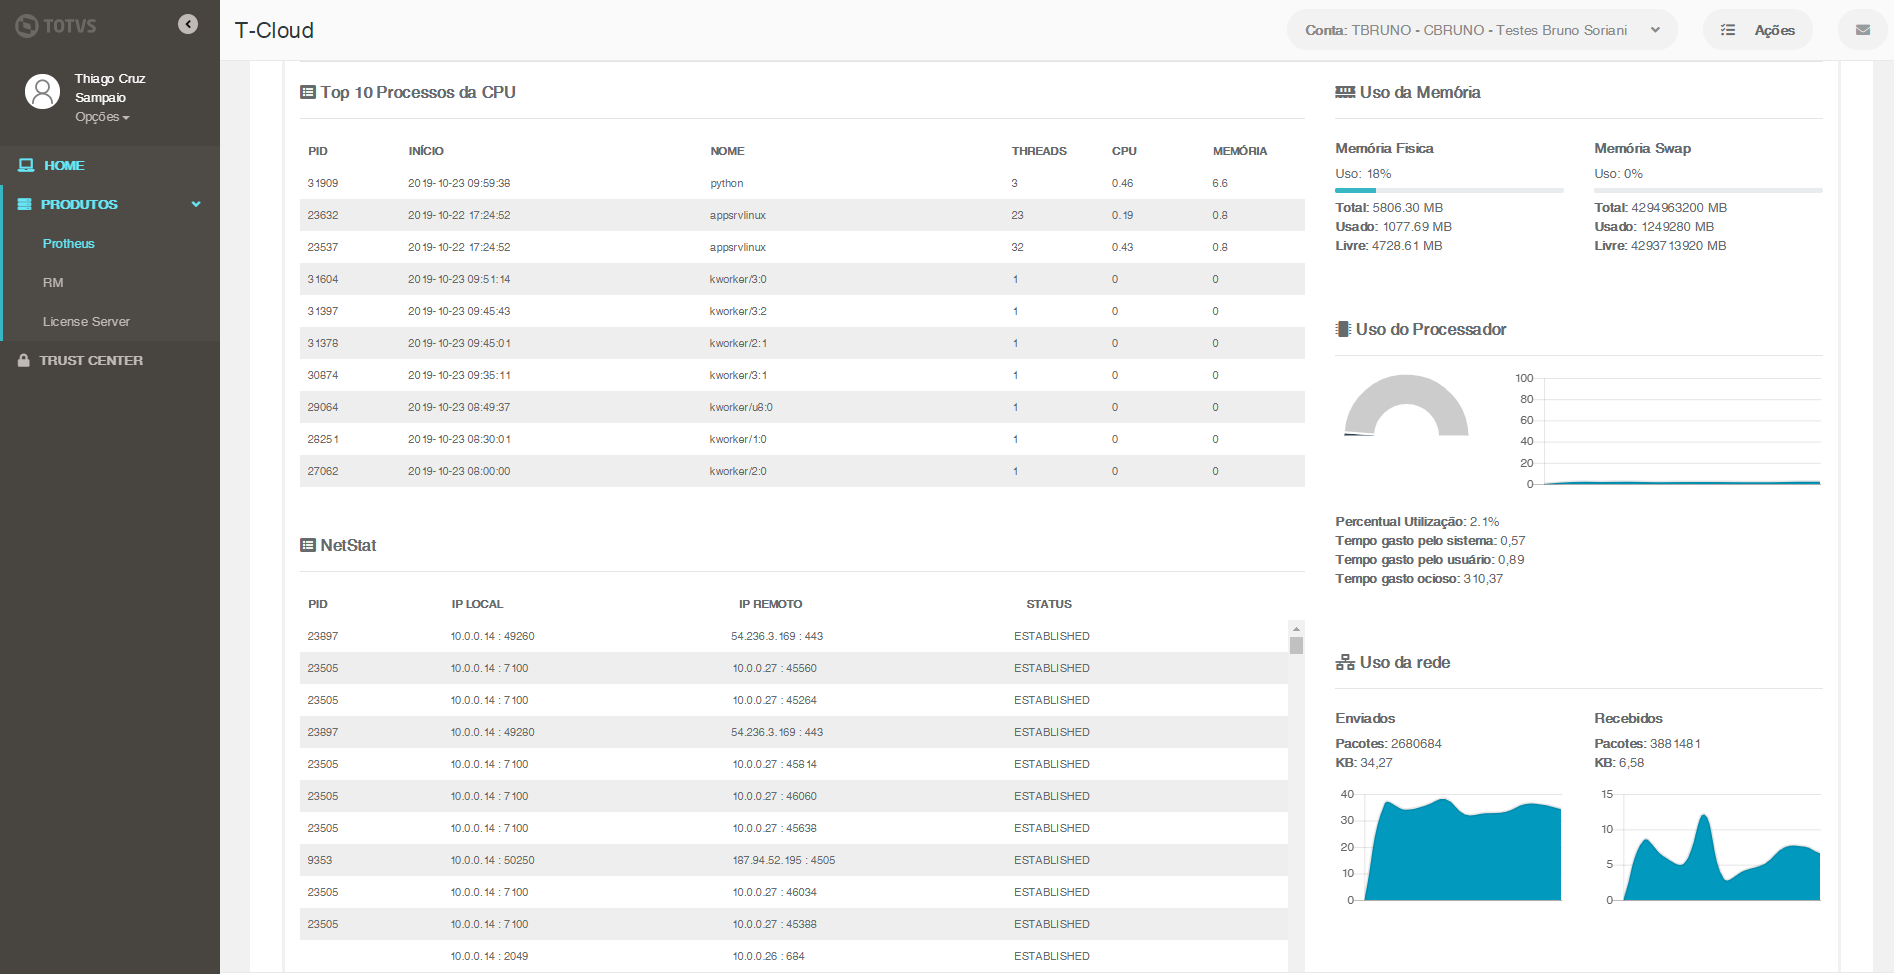Click the T-Cloud page title
The width and height of the screenshot is (1894, 974).
point(274,30)
